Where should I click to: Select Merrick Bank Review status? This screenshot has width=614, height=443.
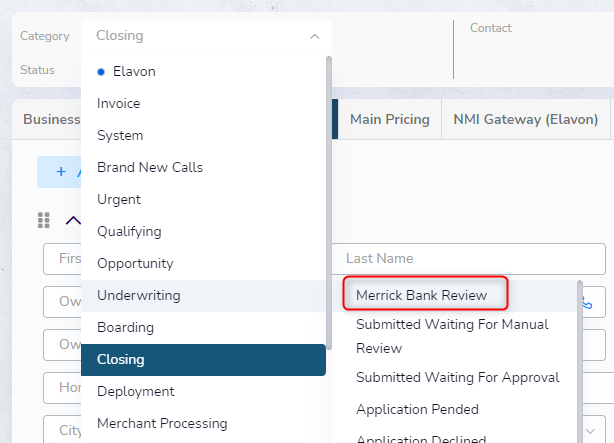[x=422, y=295]
